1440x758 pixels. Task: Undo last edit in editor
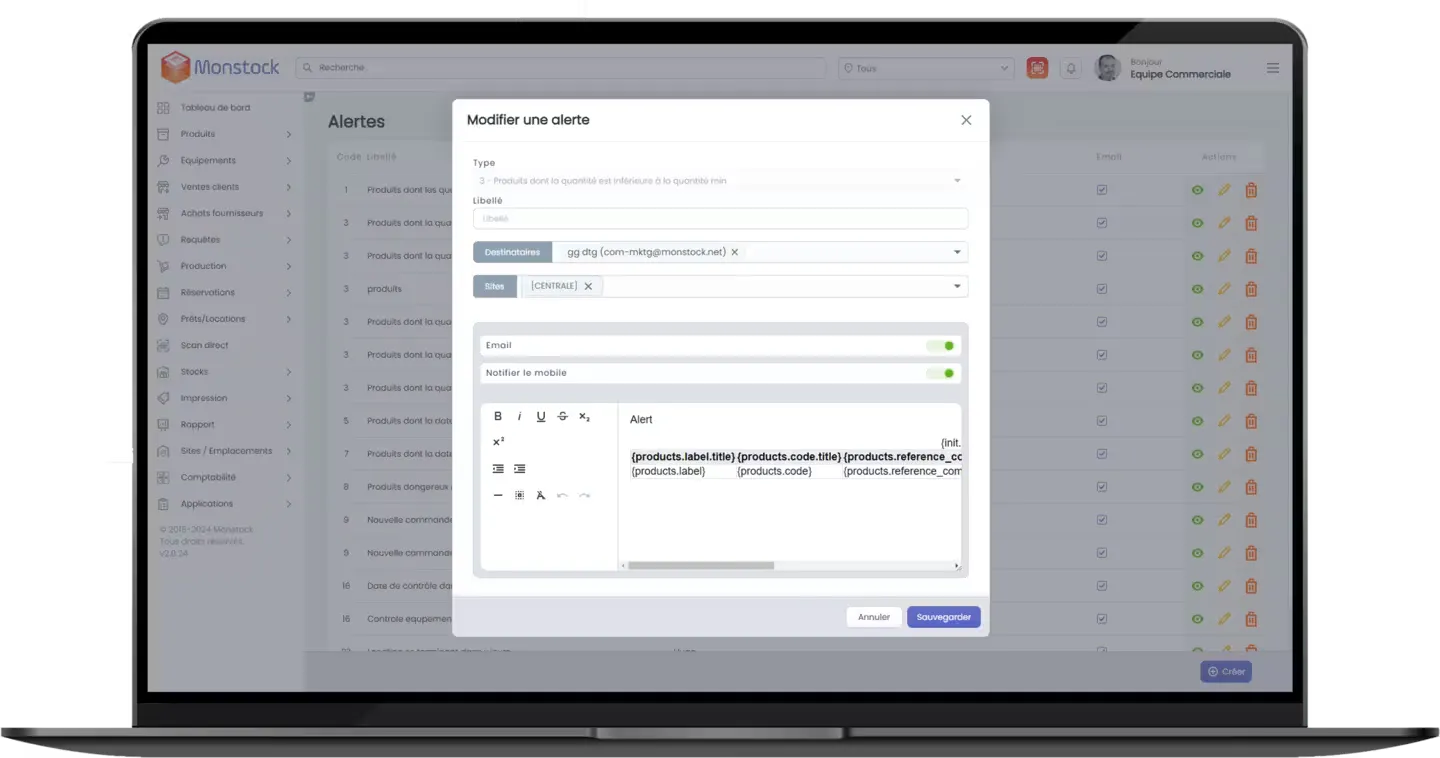[x=562, y=496]
